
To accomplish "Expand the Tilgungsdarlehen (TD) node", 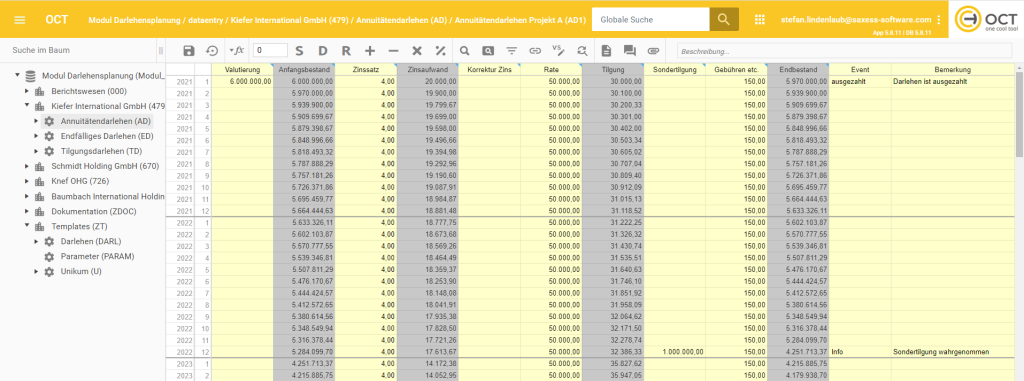I will point(37,151).
